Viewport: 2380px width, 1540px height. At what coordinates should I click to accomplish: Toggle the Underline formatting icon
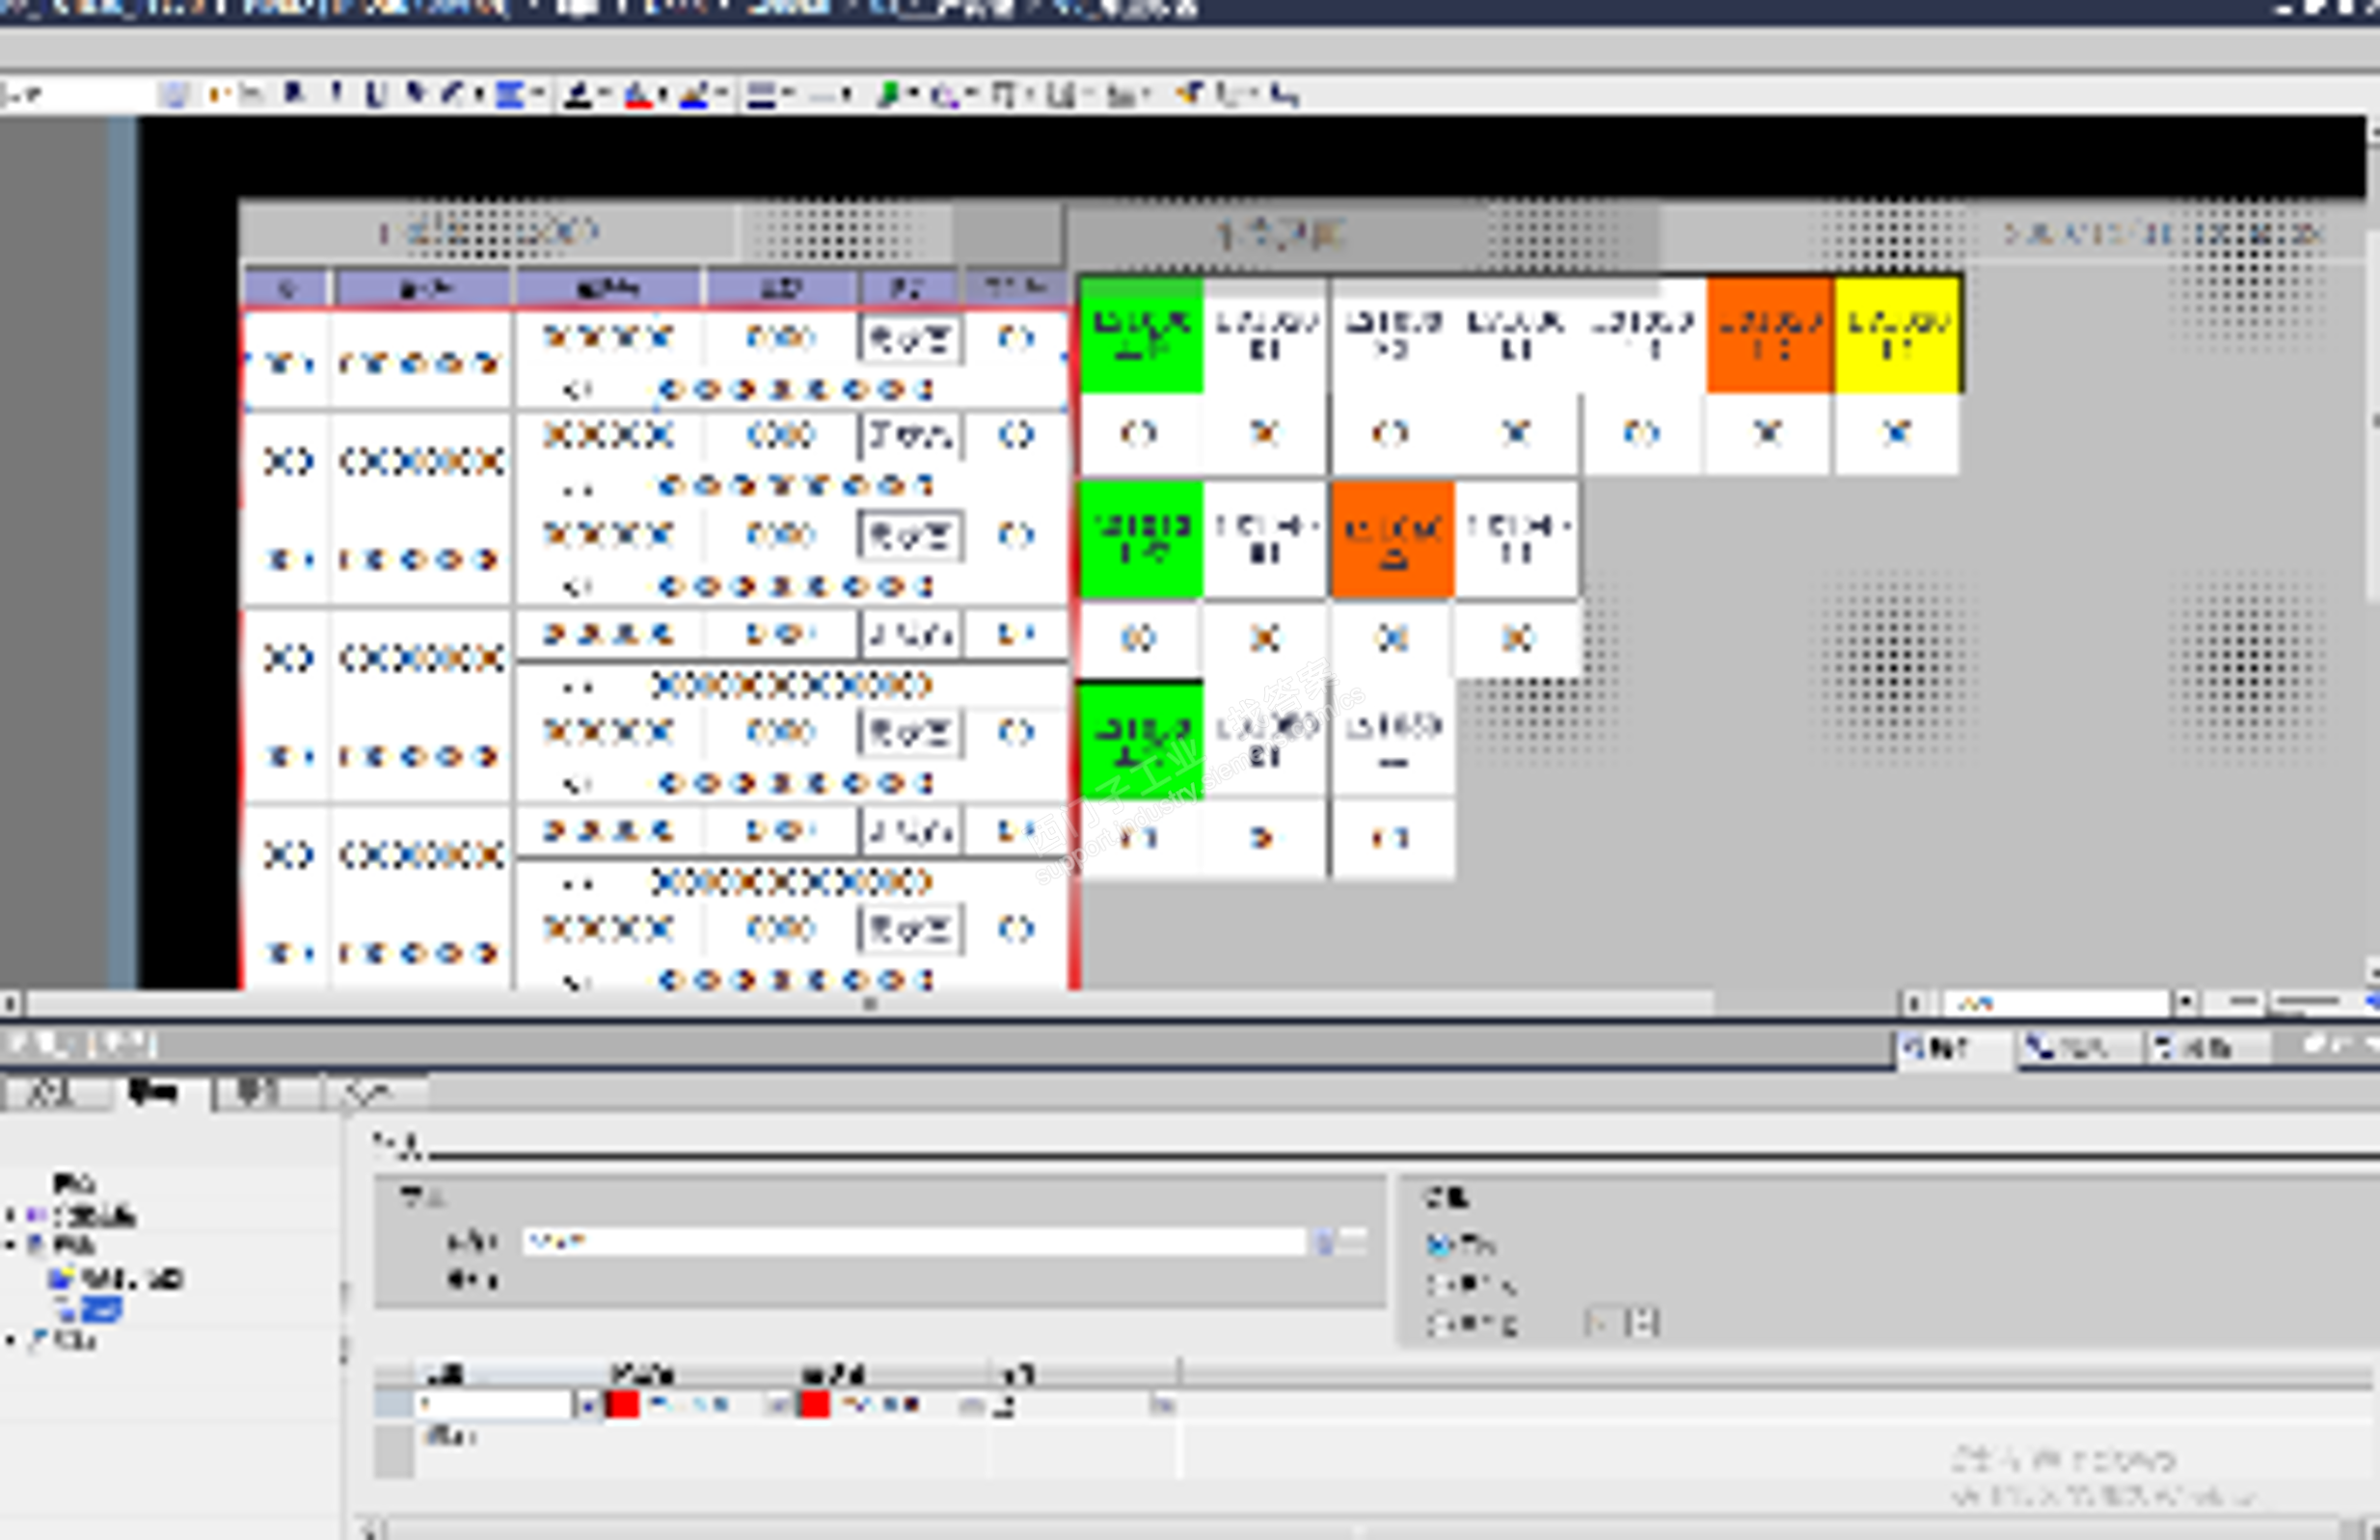click(375, 94)
